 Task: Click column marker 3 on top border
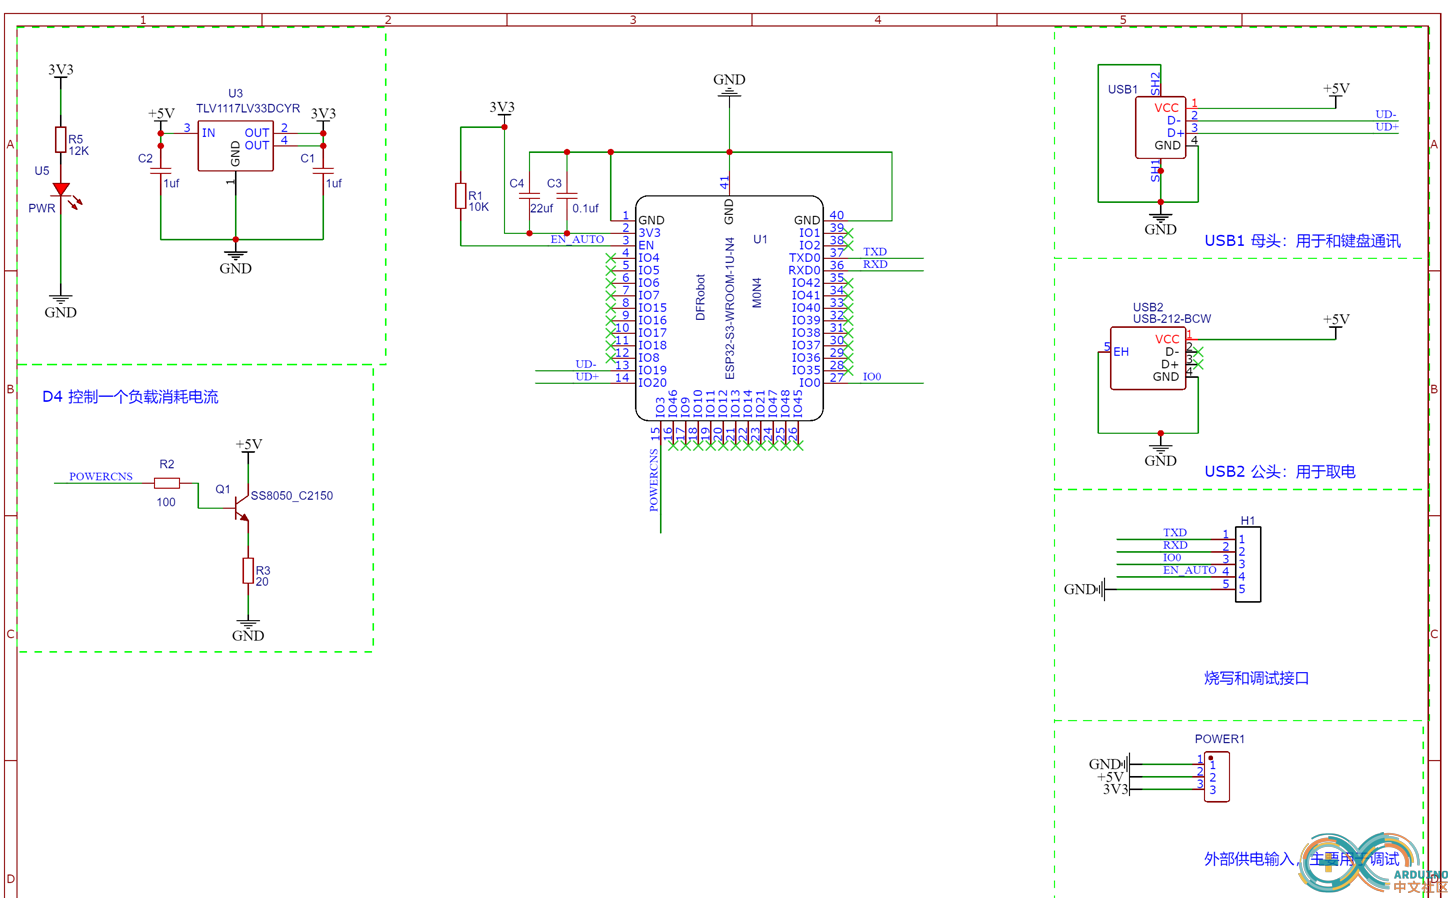click(x=633, y=20)
